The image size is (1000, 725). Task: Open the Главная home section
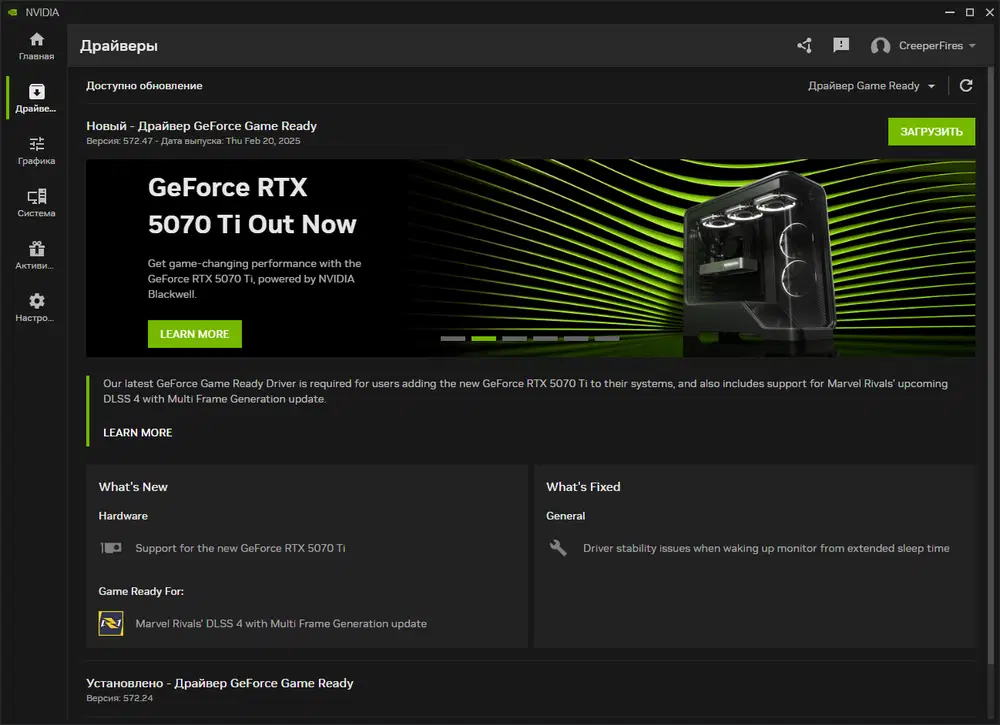click(35, 46)
